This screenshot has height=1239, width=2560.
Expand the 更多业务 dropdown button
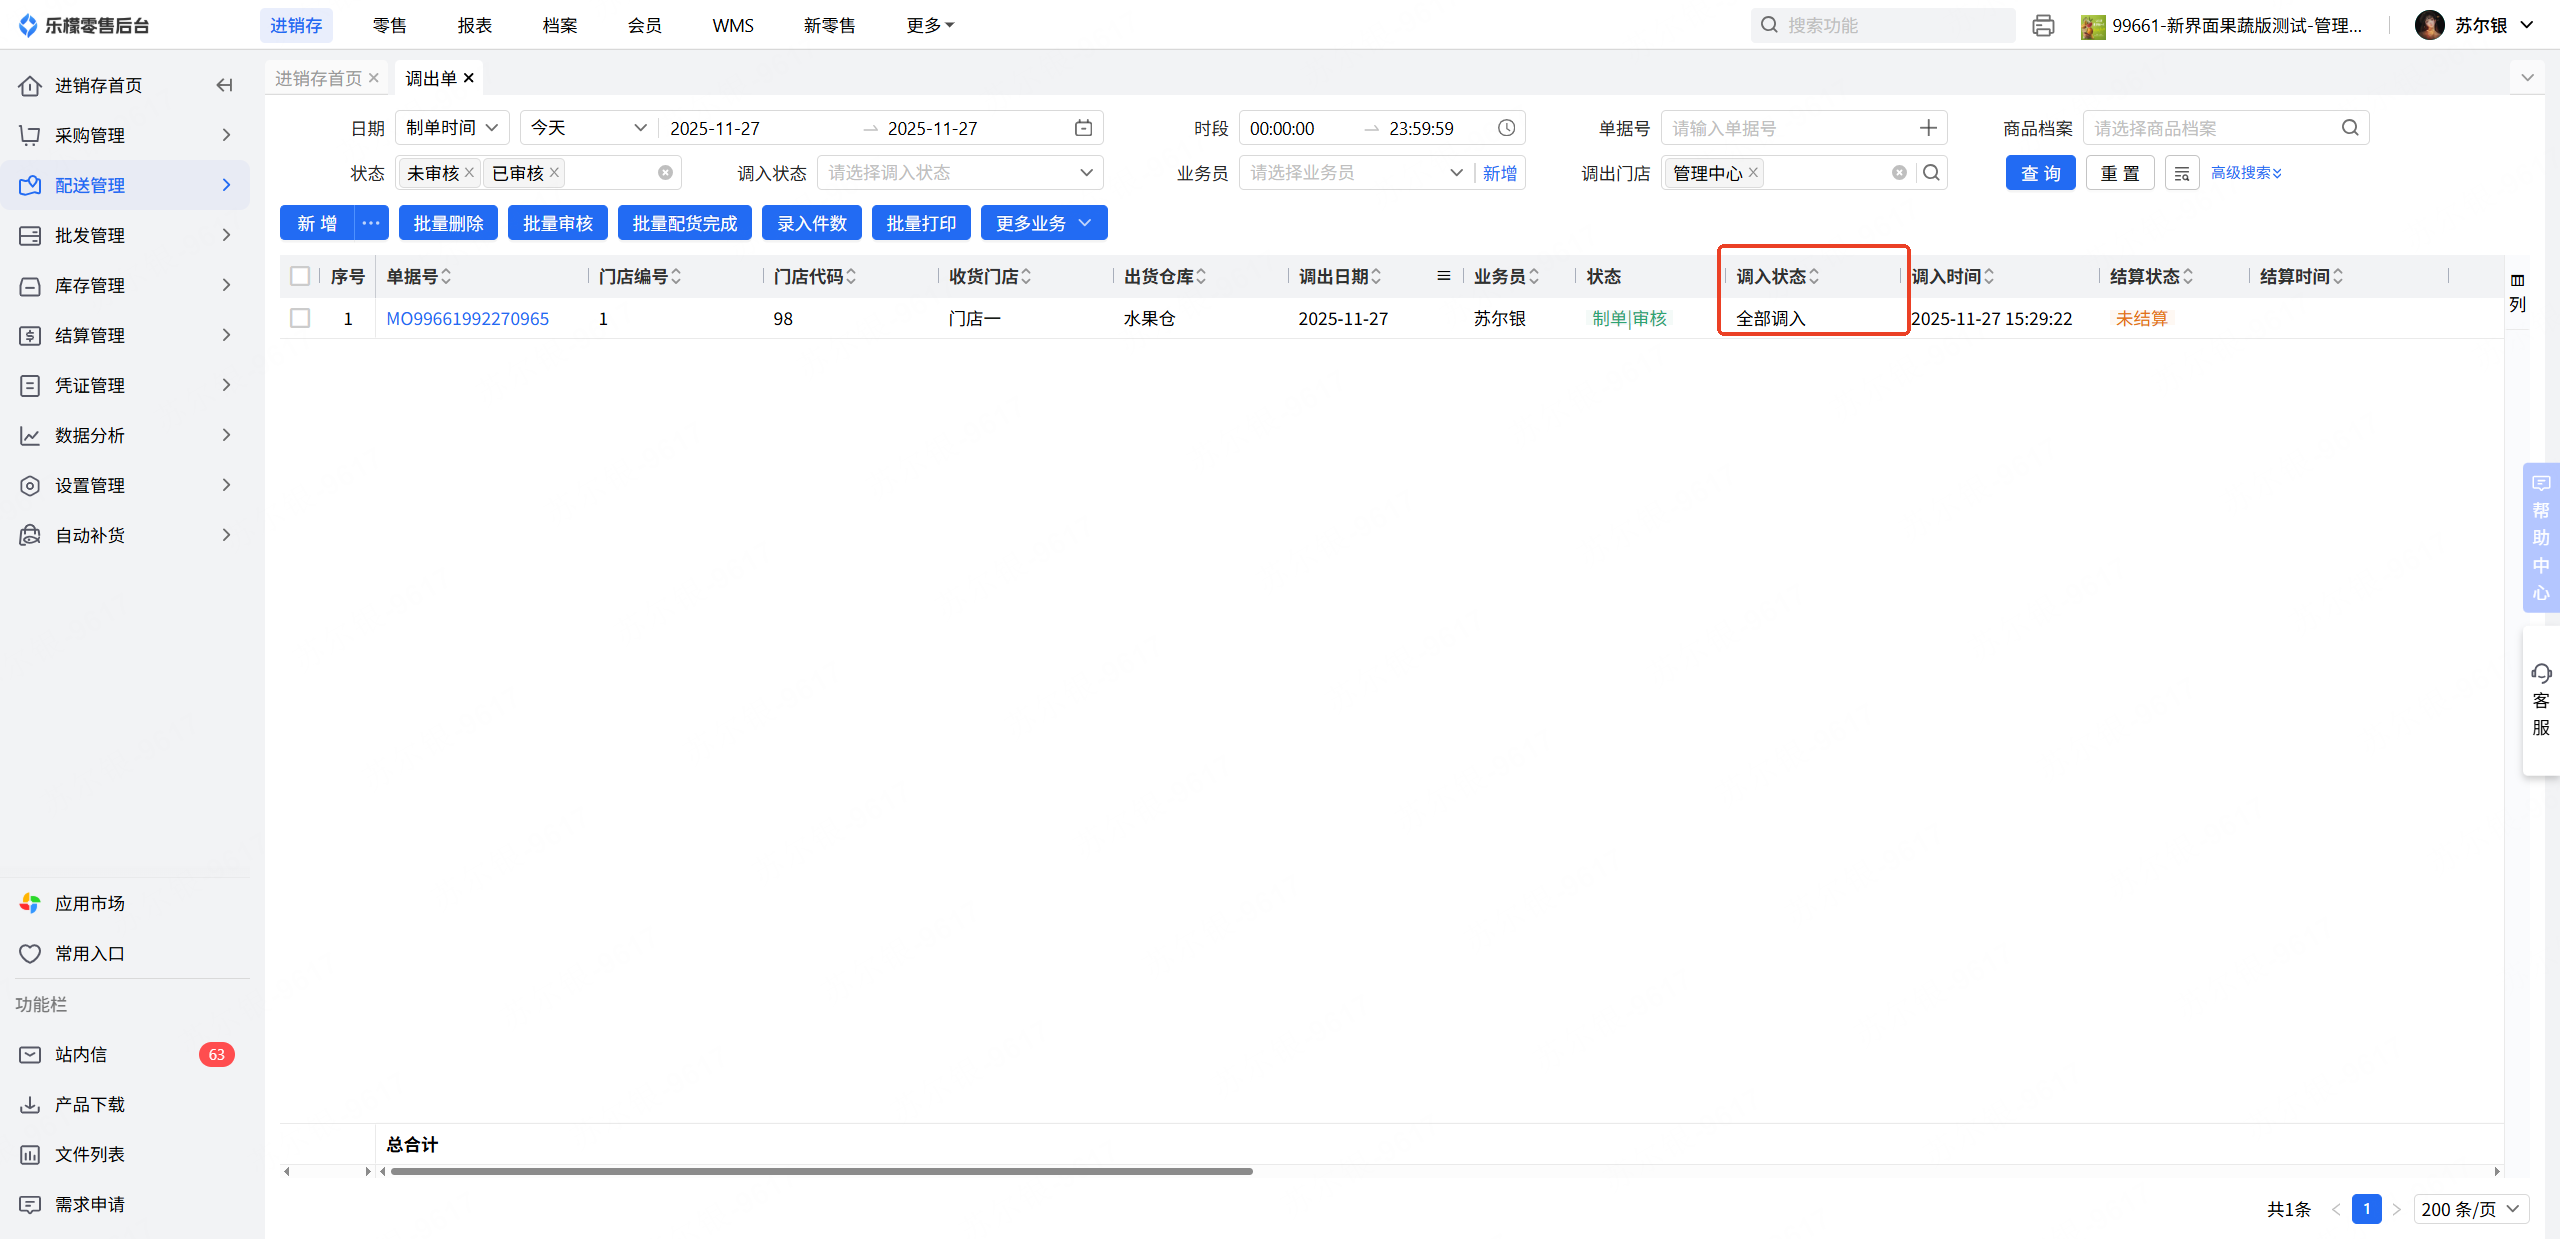tap(1043, 223)
